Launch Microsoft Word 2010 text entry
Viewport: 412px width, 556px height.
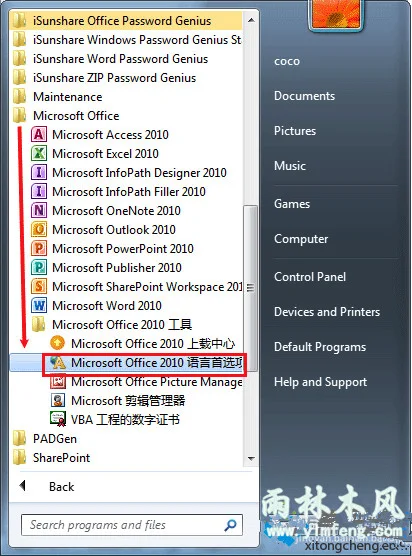point(107,306)
